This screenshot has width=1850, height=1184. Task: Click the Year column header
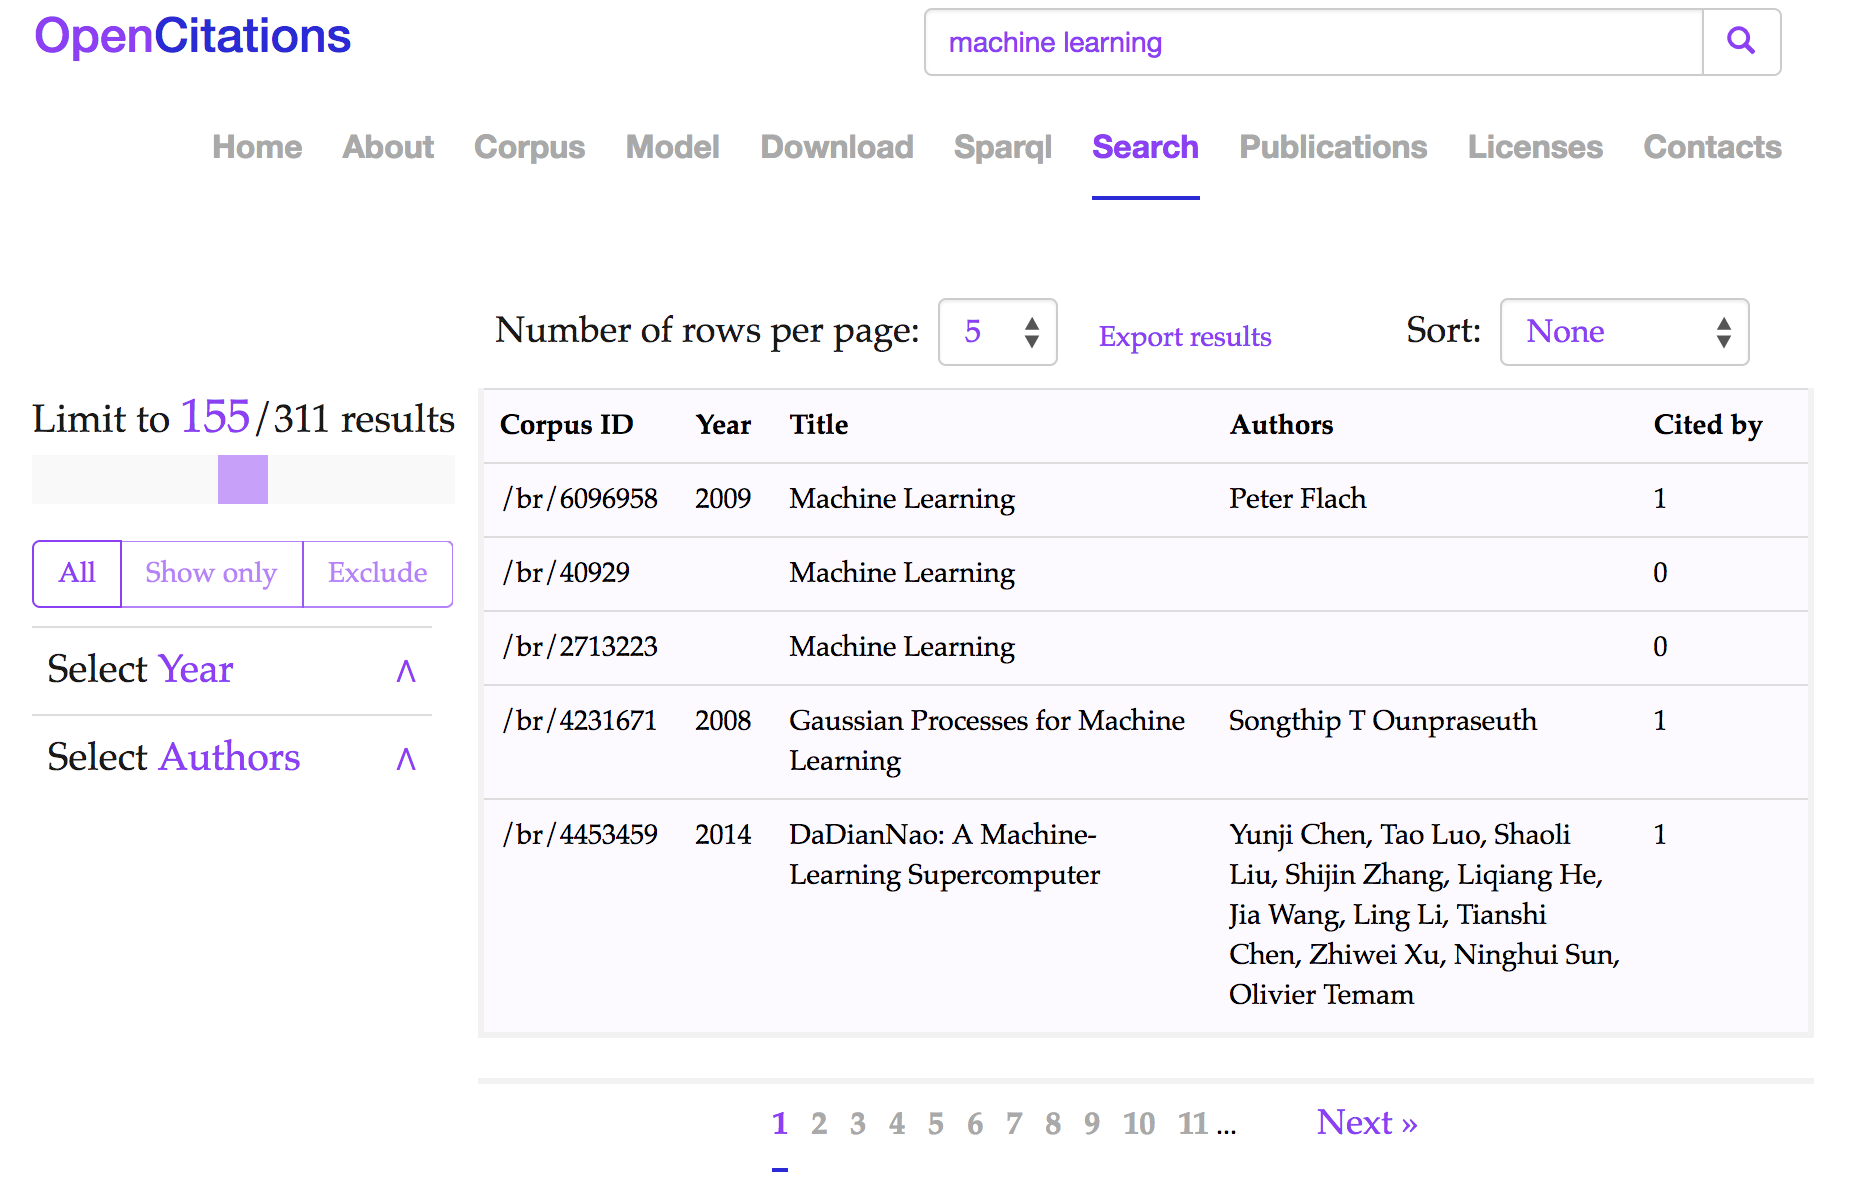[723, 425]
